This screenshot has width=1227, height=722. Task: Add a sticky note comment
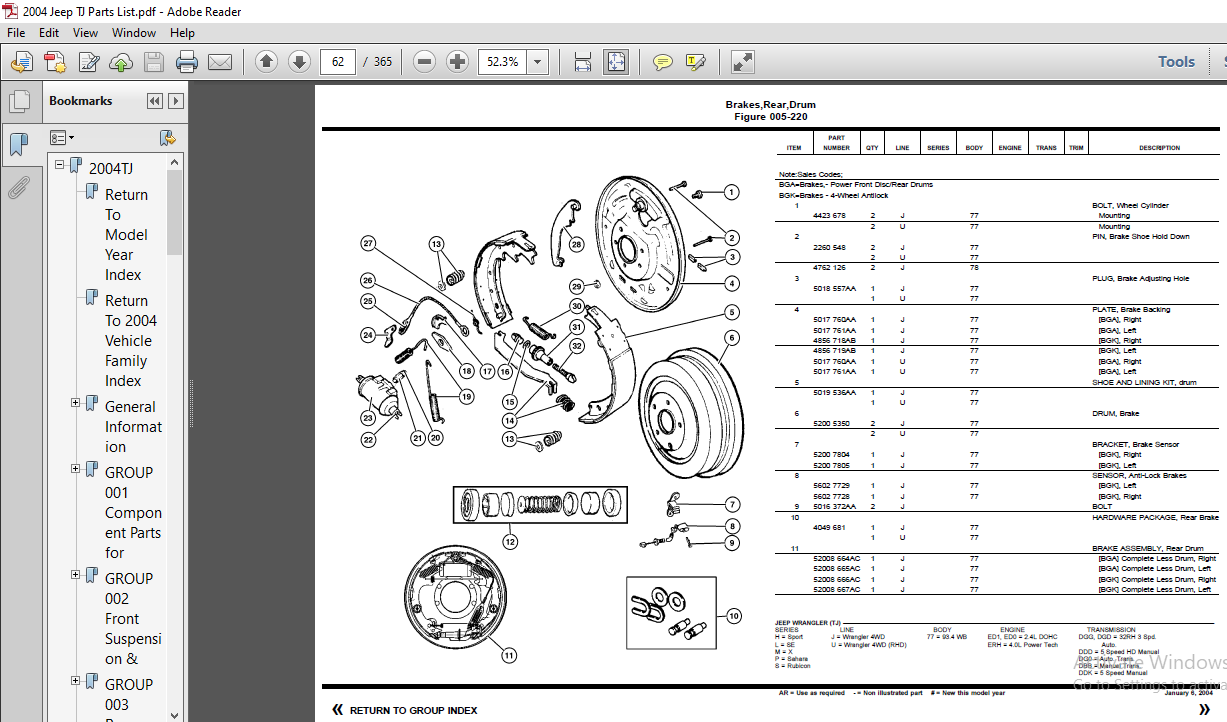[x=662, y=62]
